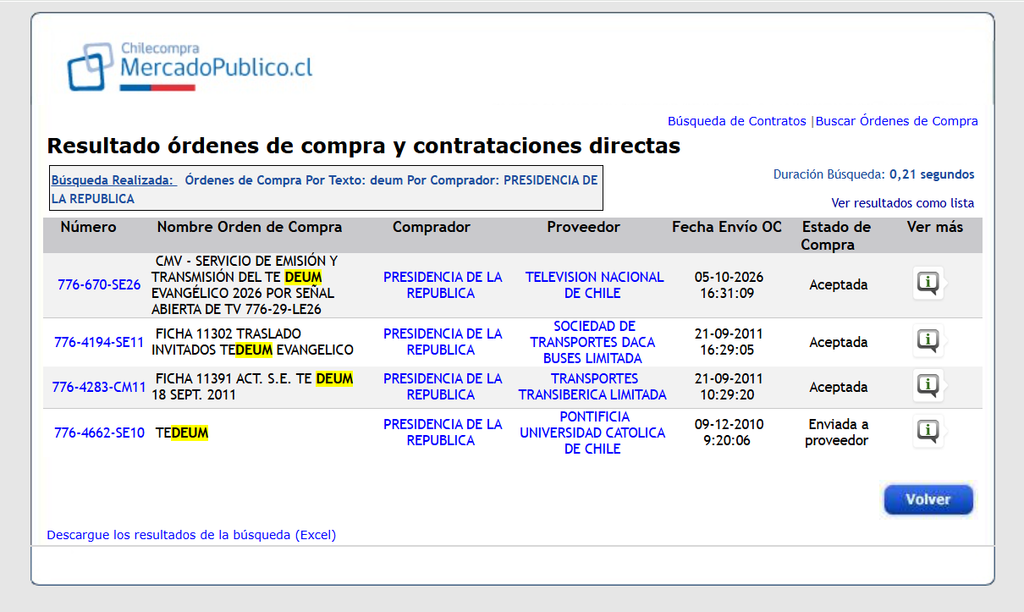
Task: Select the date 21-09-2011 10:29:20
Action: [728, 387]
